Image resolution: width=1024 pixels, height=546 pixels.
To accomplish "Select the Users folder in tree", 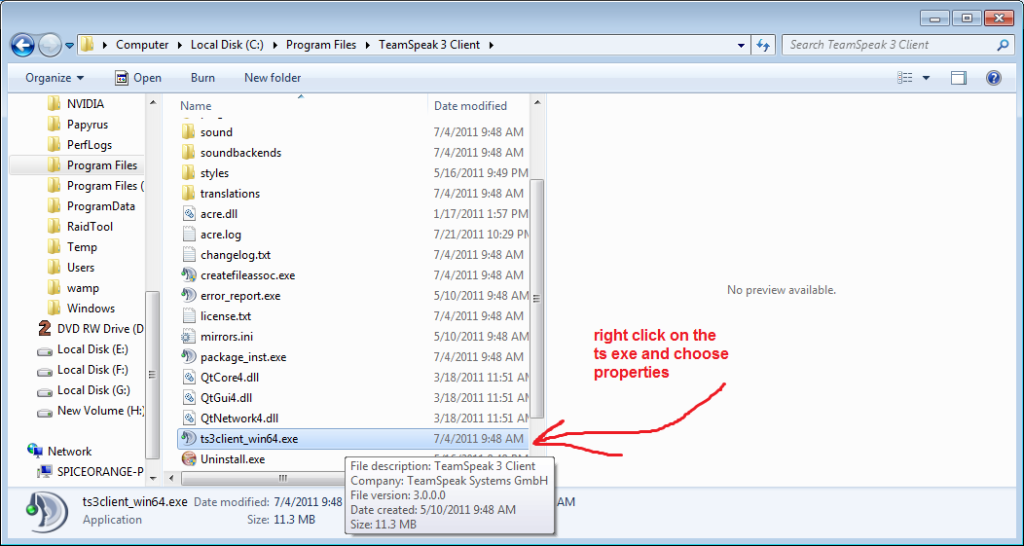I will 80,267.
